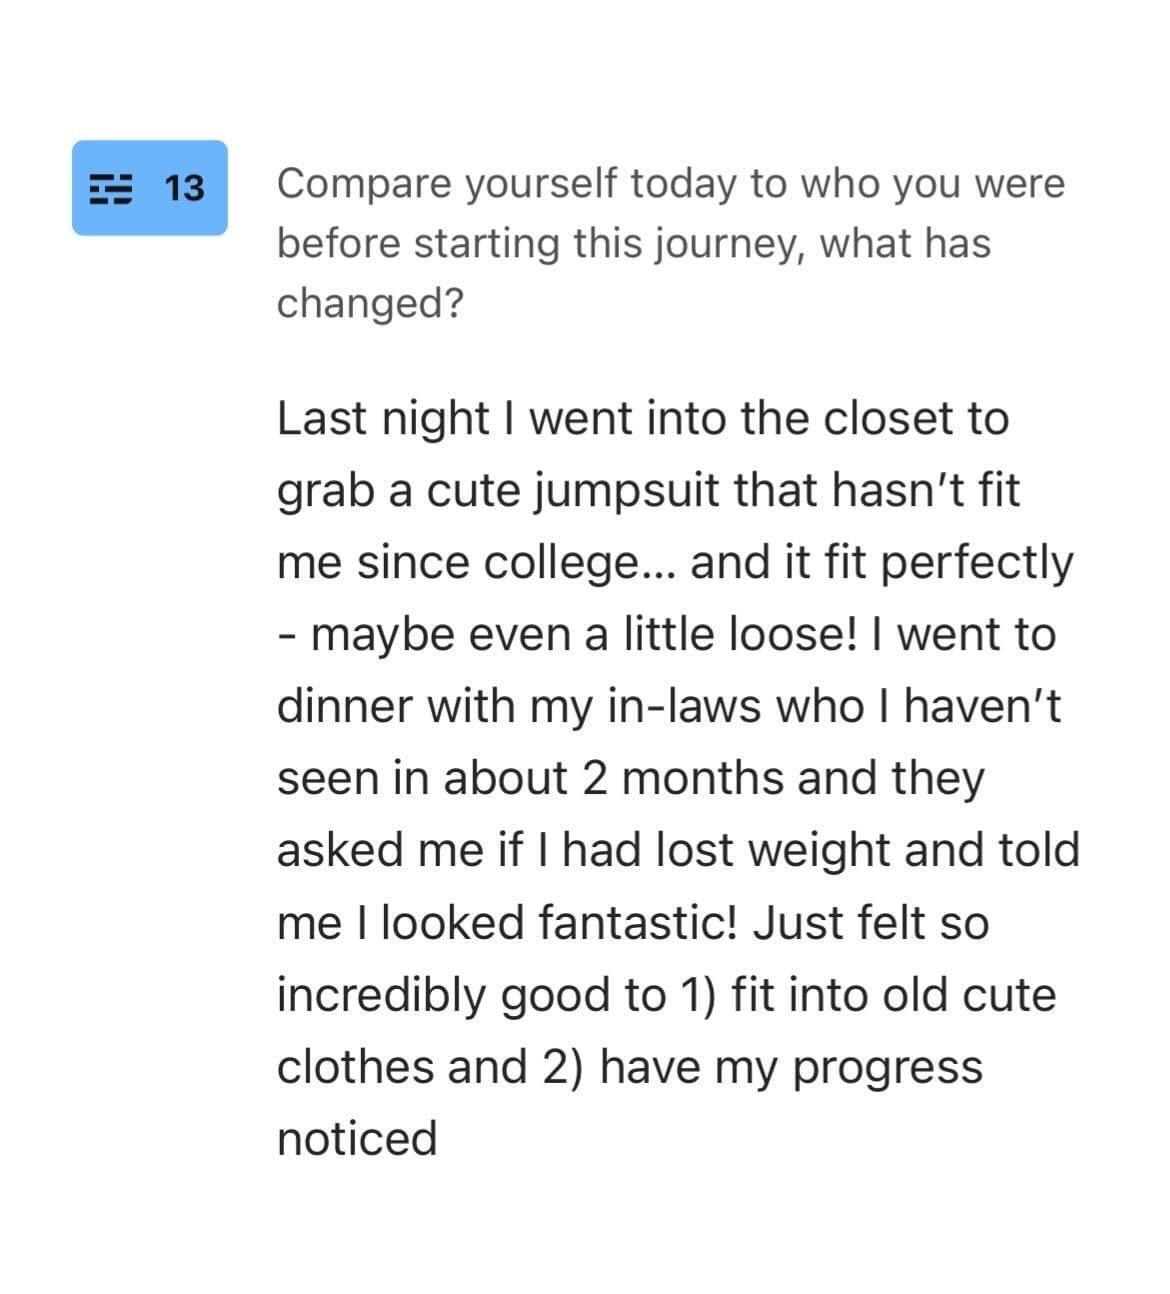Click the final word 'noticed'
Viewport: 1170px width, 1294px height.
pos(357,1139)
